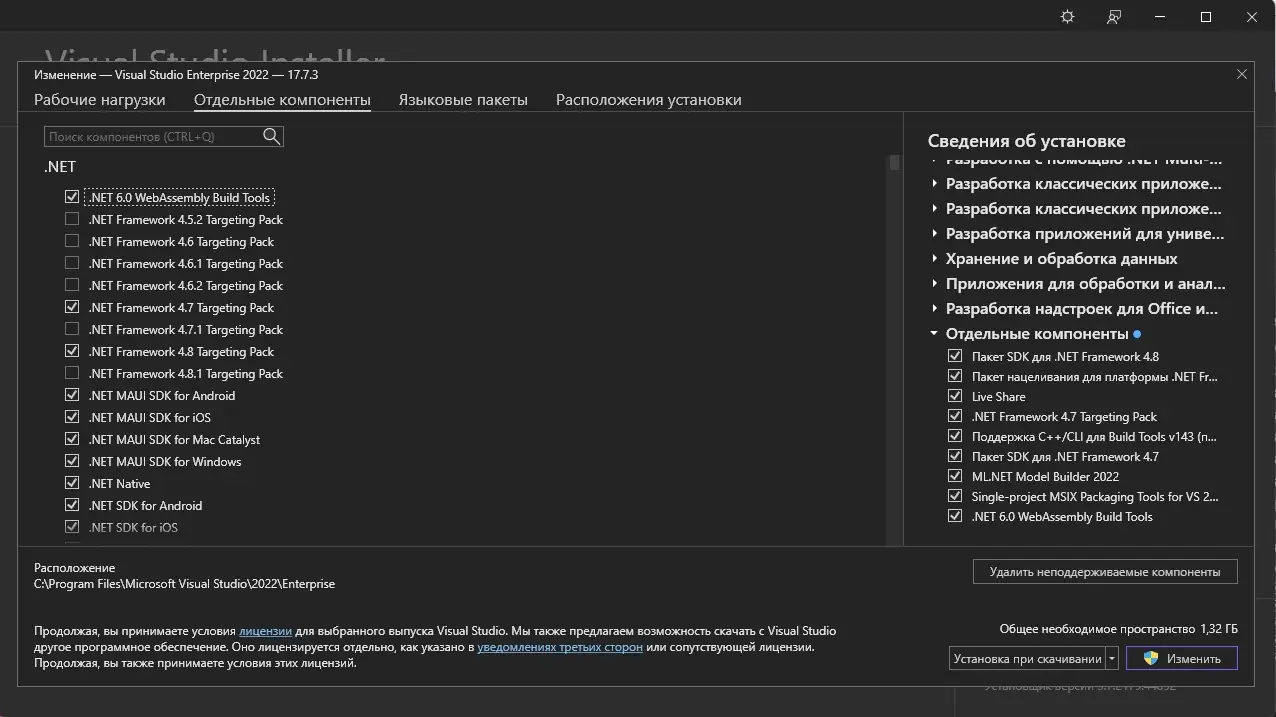The width and height of the screenshot is (1276, 717).
Task: Expand Разработка надстроек для Office
Action: [934, 309]
